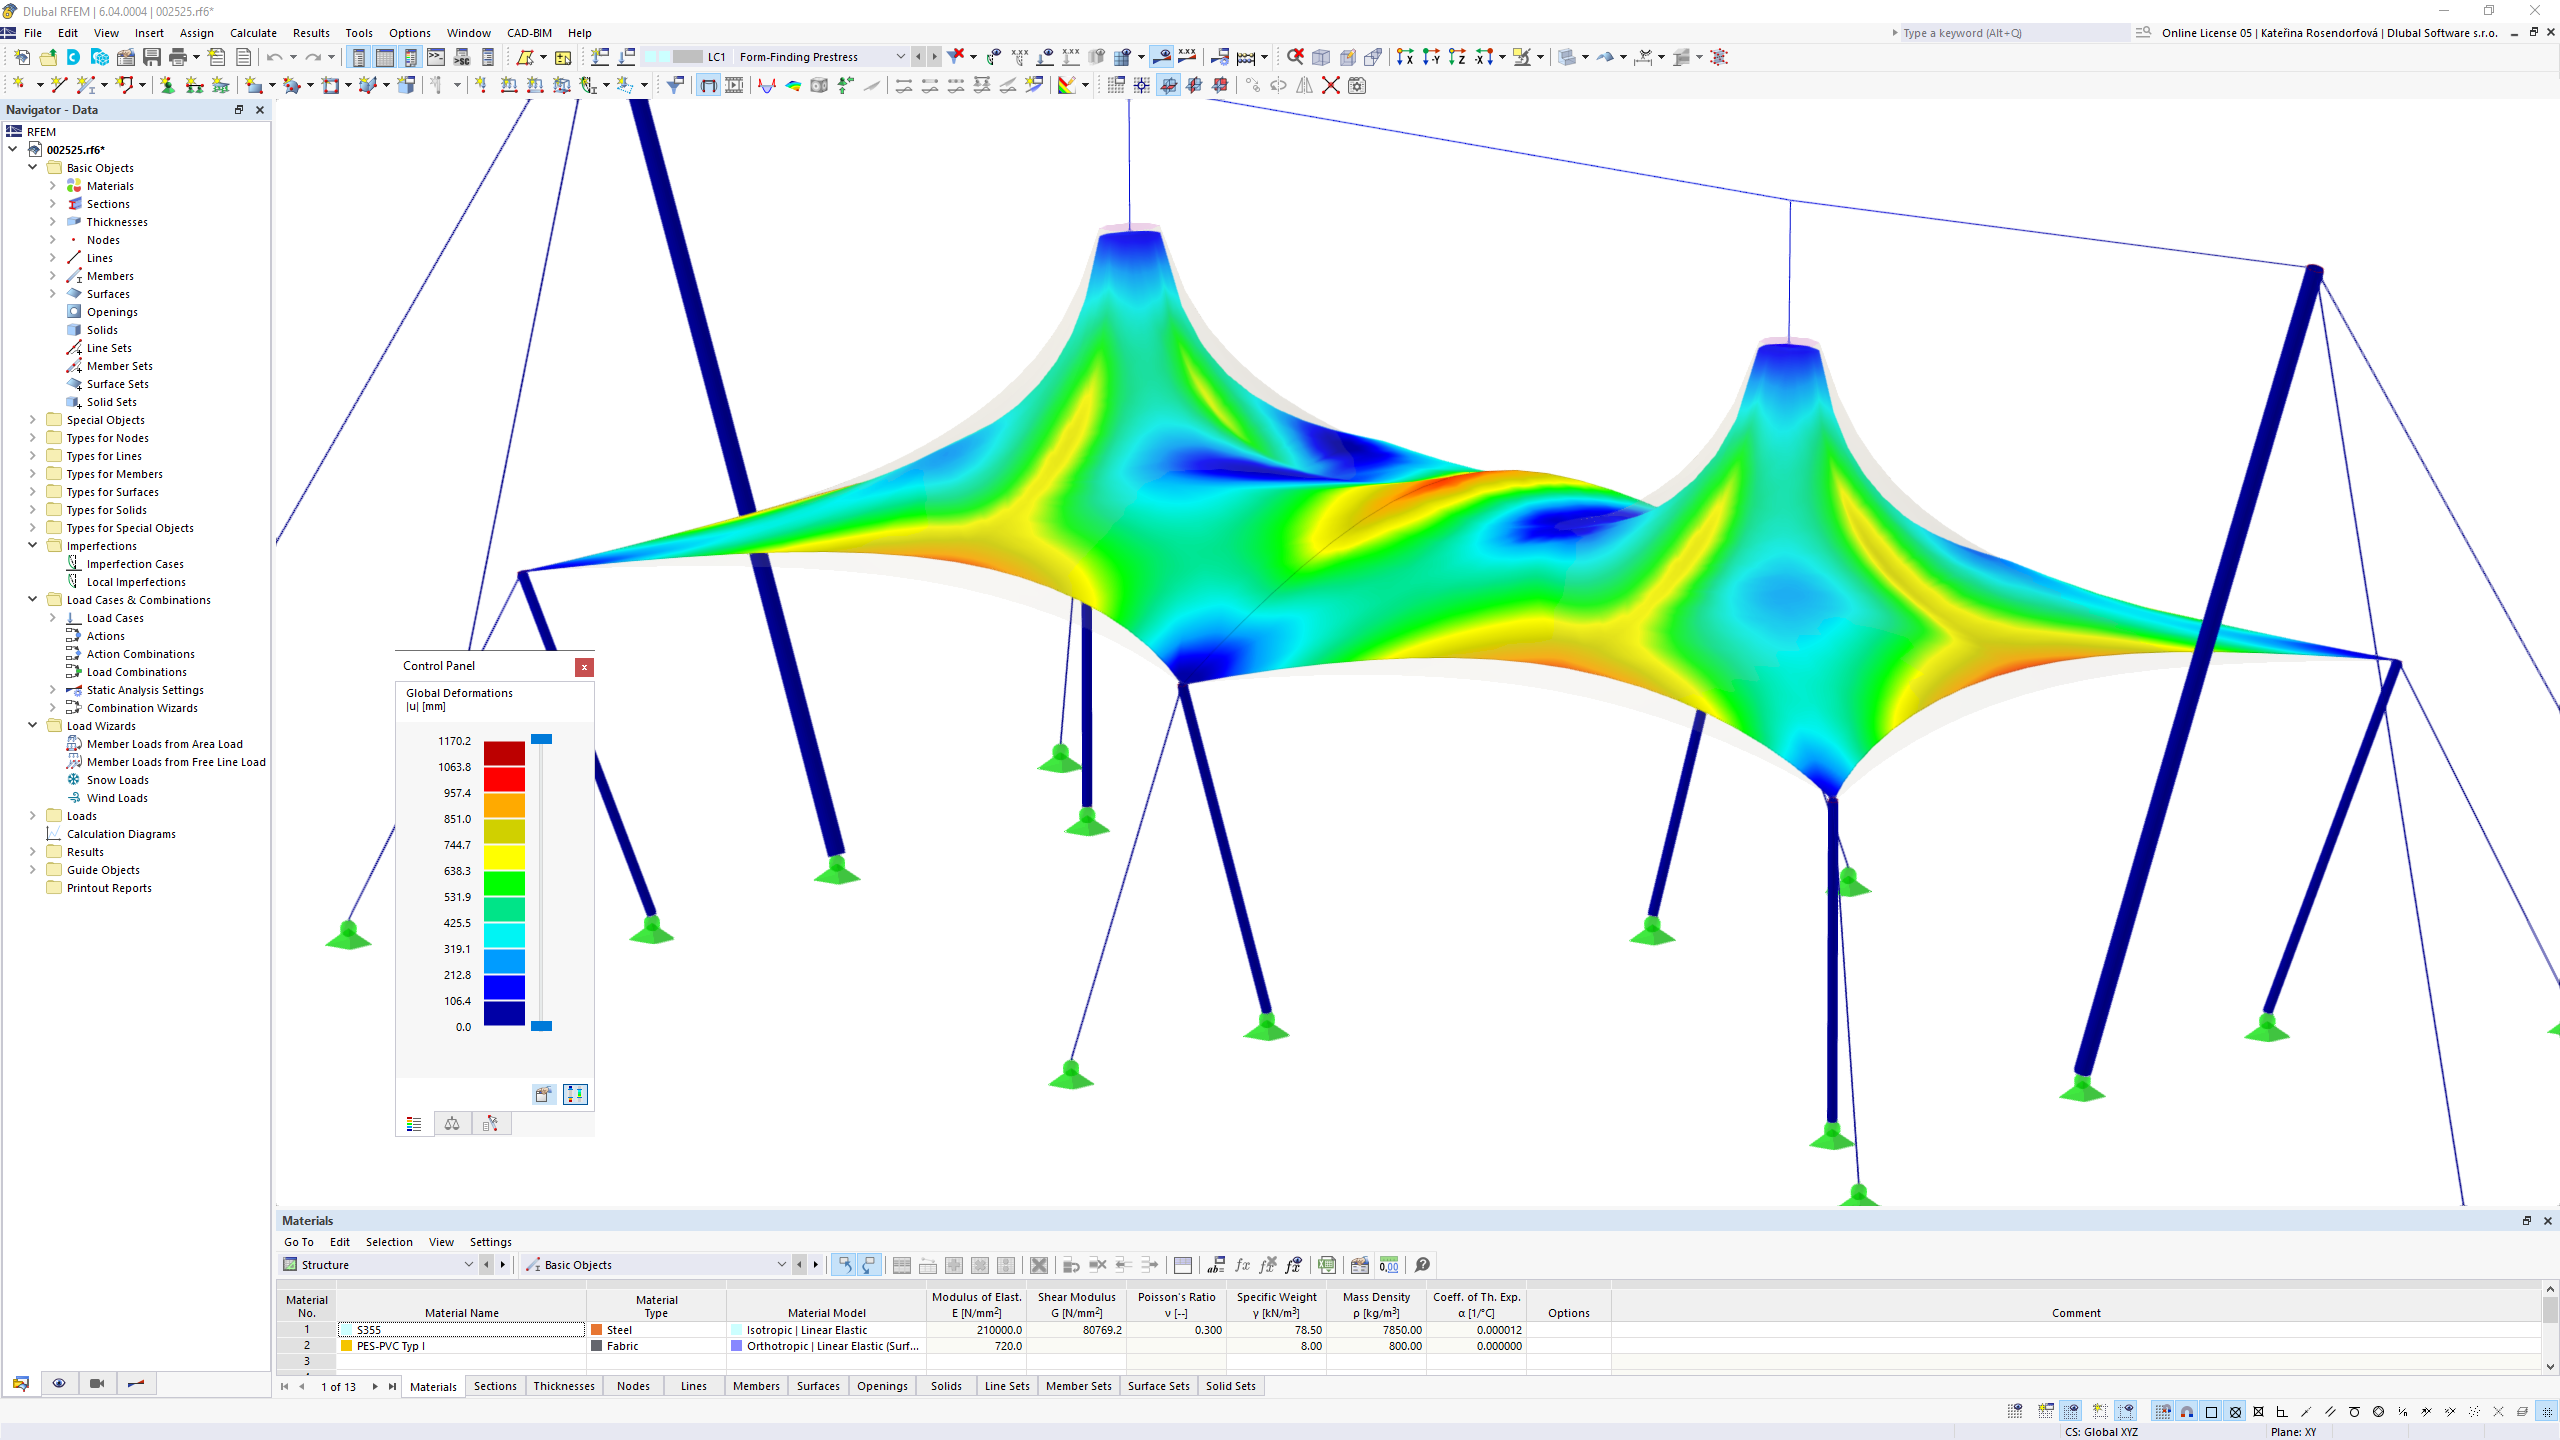Click the global deformations color legend export icon

tap(543, 1094)
